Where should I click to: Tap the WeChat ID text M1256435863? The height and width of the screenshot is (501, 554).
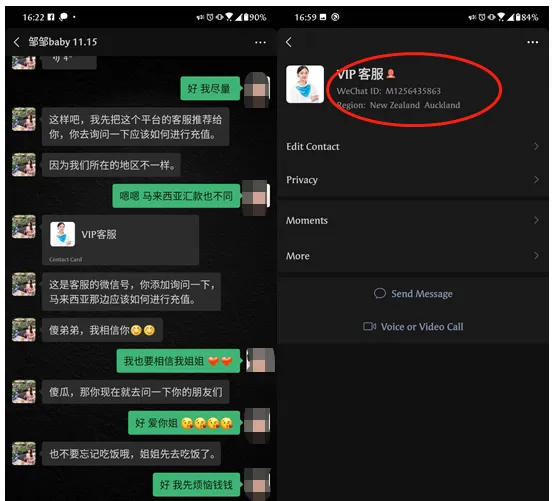(413, 91)
